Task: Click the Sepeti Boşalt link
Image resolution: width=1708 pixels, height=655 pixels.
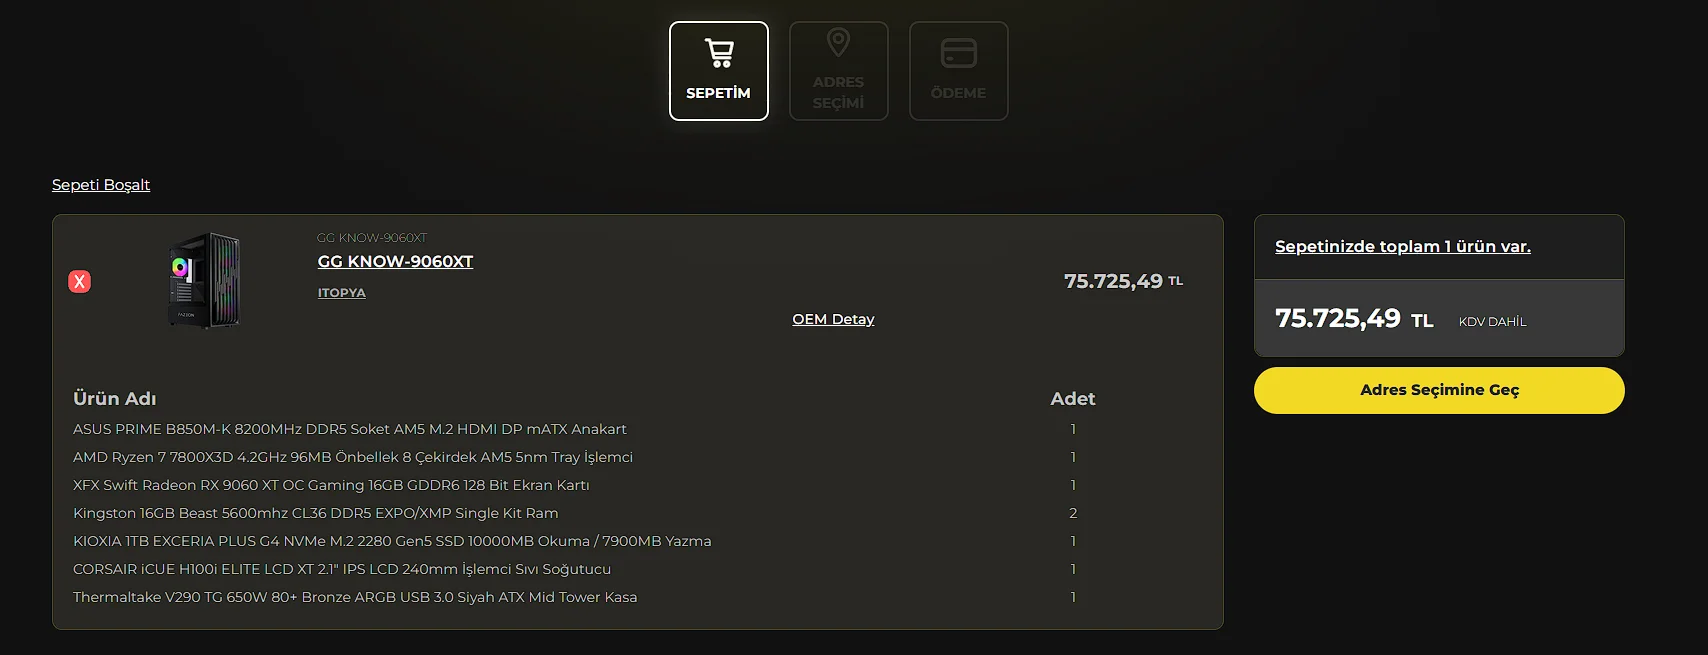Action: click(x=101, y=185)
